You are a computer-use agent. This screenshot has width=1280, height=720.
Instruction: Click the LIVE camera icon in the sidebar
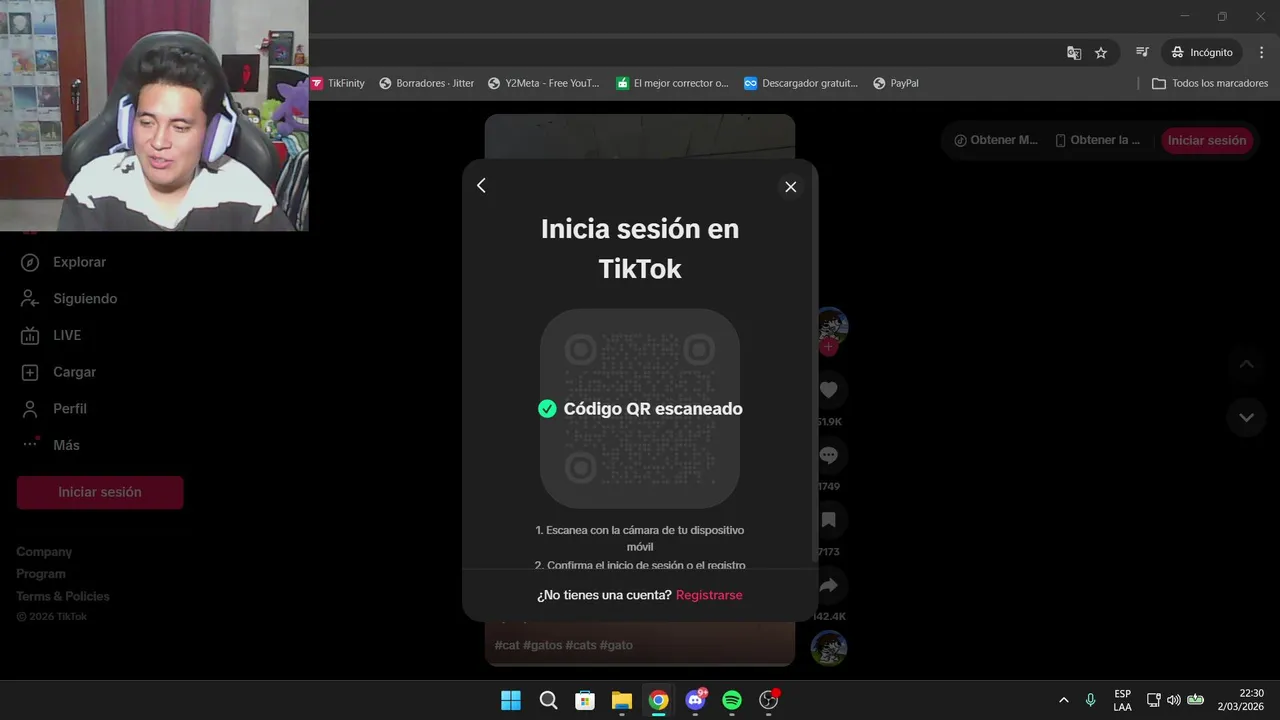point(30,335)
